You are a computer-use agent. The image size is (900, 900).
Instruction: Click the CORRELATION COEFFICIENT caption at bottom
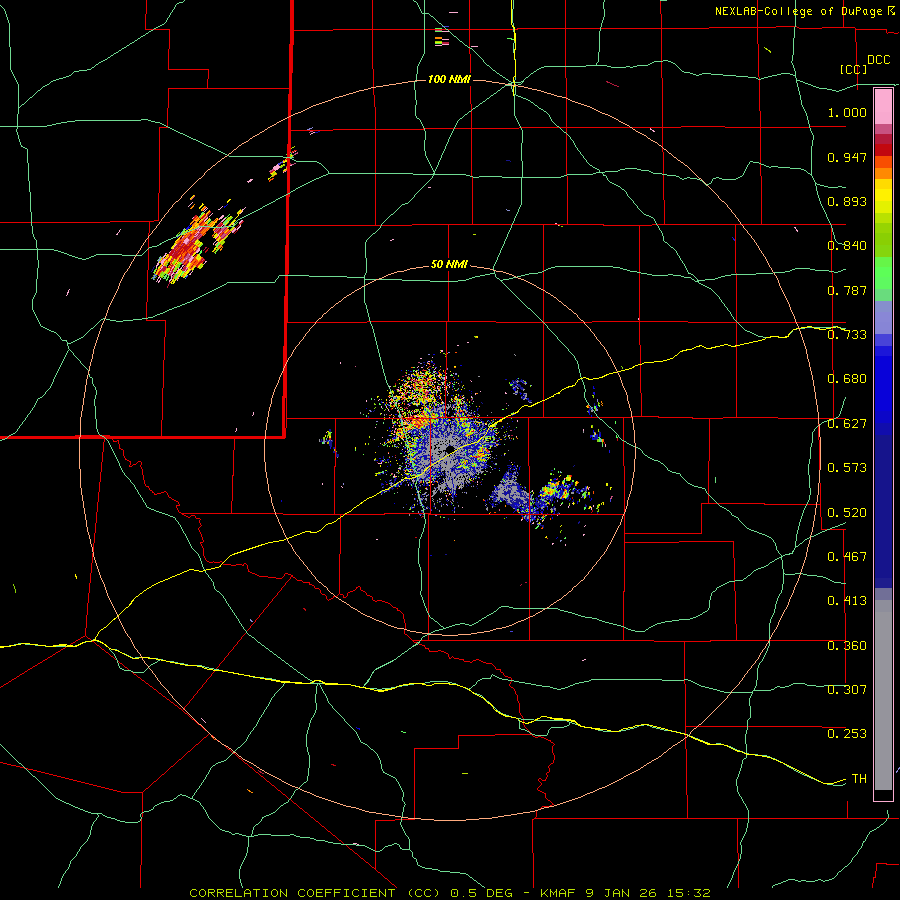[x=450, y=893]
